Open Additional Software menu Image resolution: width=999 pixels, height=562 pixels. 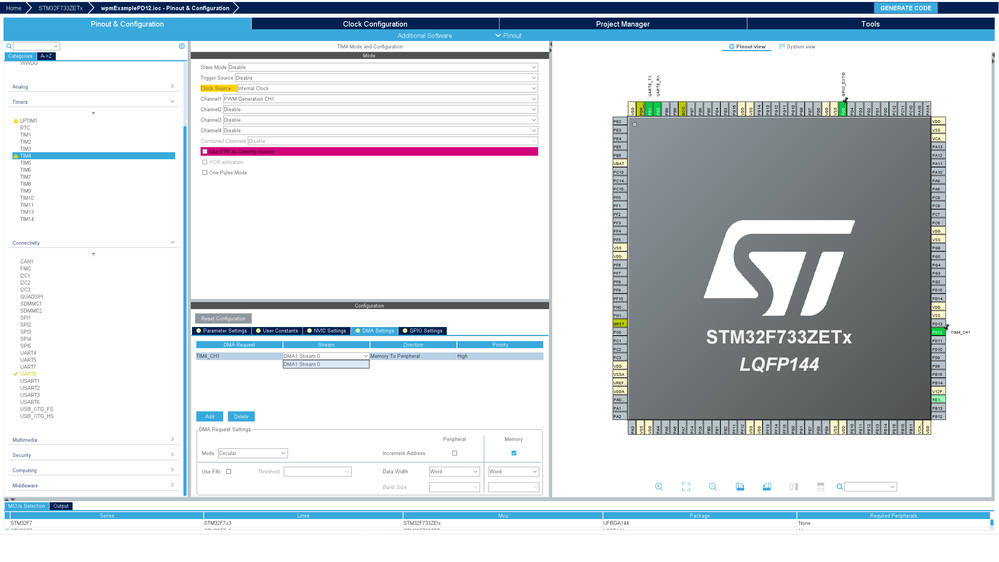click(424, 36)
